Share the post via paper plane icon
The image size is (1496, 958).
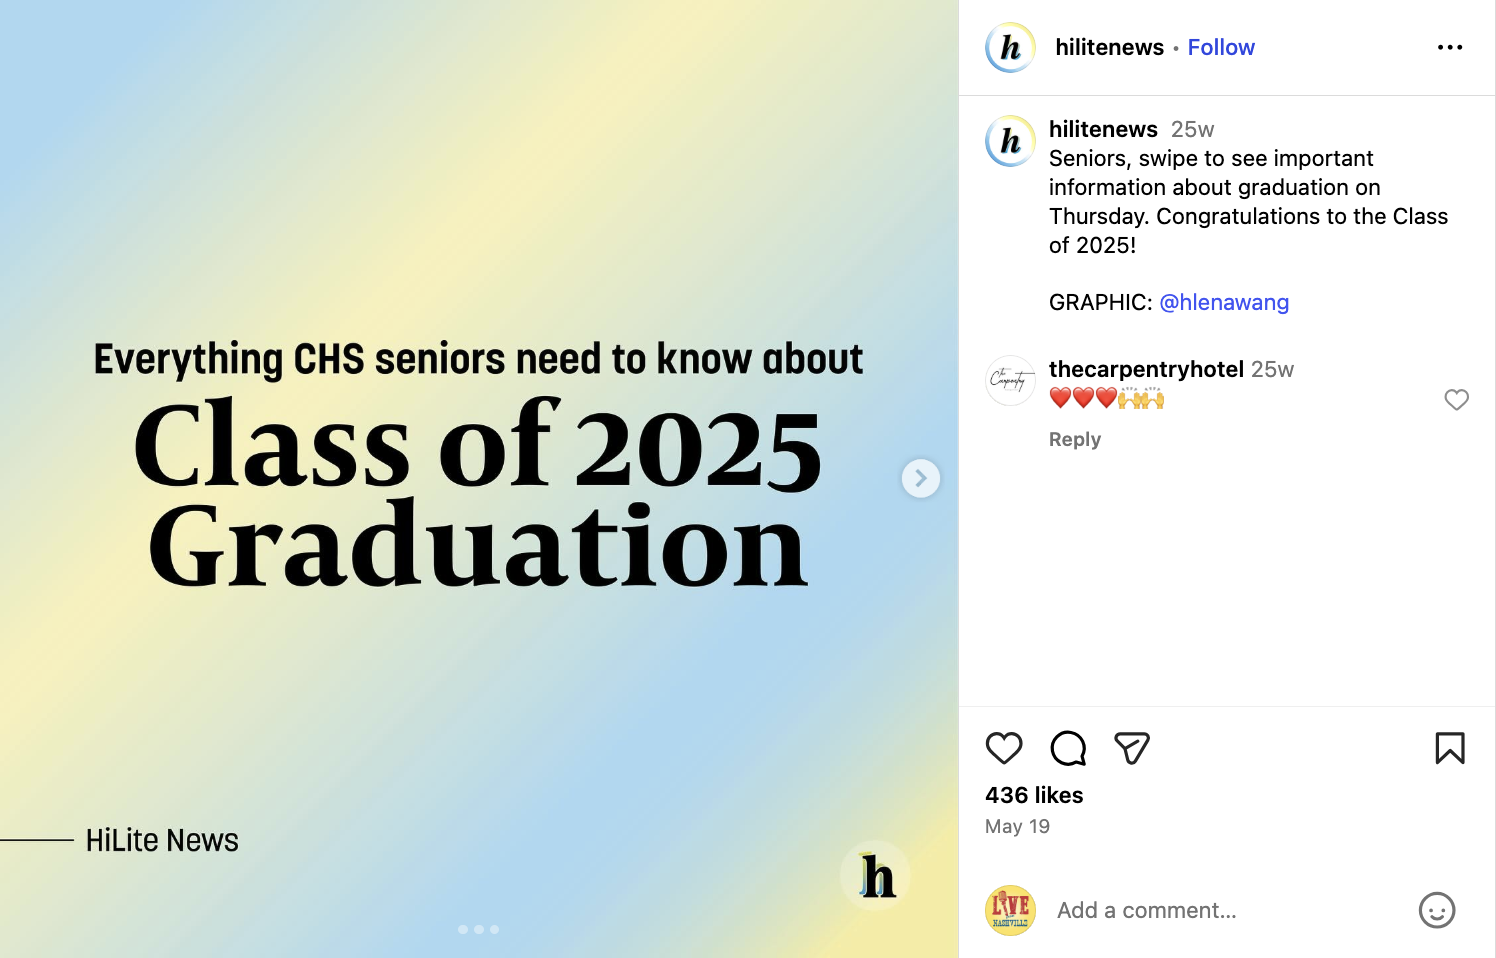pyautogui.click(x=1132, y=748)
